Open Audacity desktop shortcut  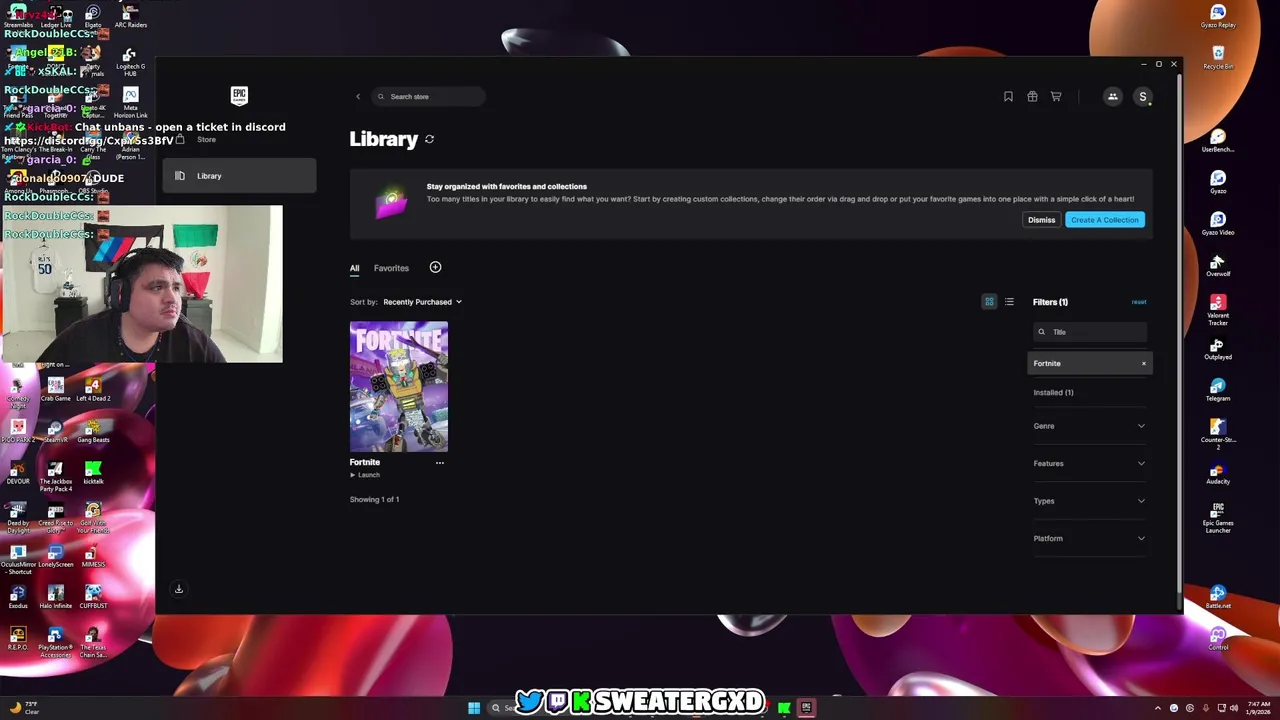click(1218, 472)
